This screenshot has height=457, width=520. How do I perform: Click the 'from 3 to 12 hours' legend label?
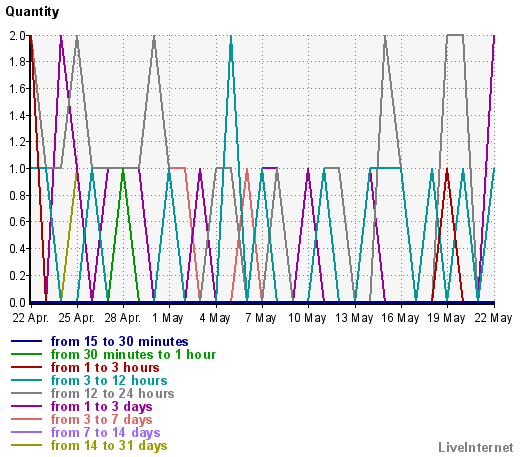pos(109,380)
